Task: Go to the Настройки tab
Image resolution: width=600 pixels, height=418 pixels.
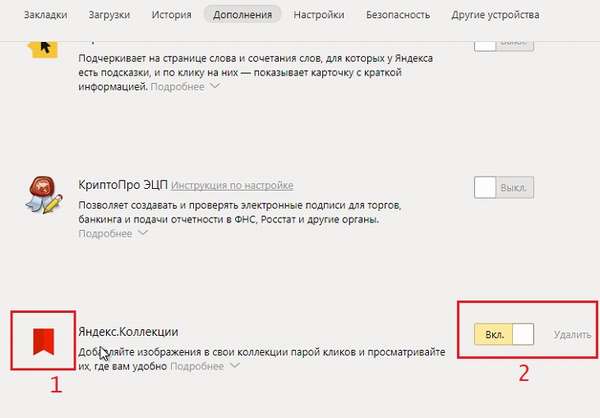Action: 319,15
